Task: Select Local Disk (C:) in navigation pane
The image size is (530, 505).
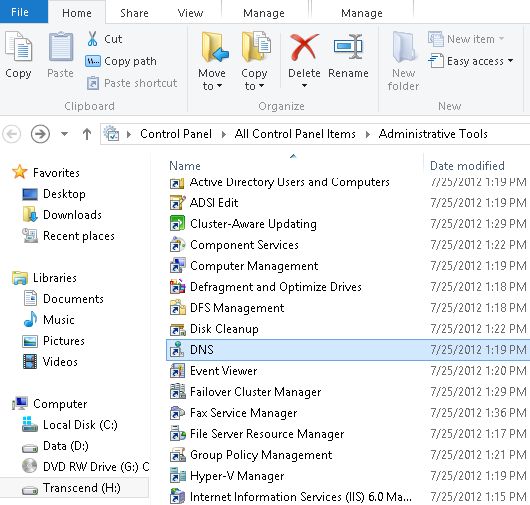Action: [80, 425]
